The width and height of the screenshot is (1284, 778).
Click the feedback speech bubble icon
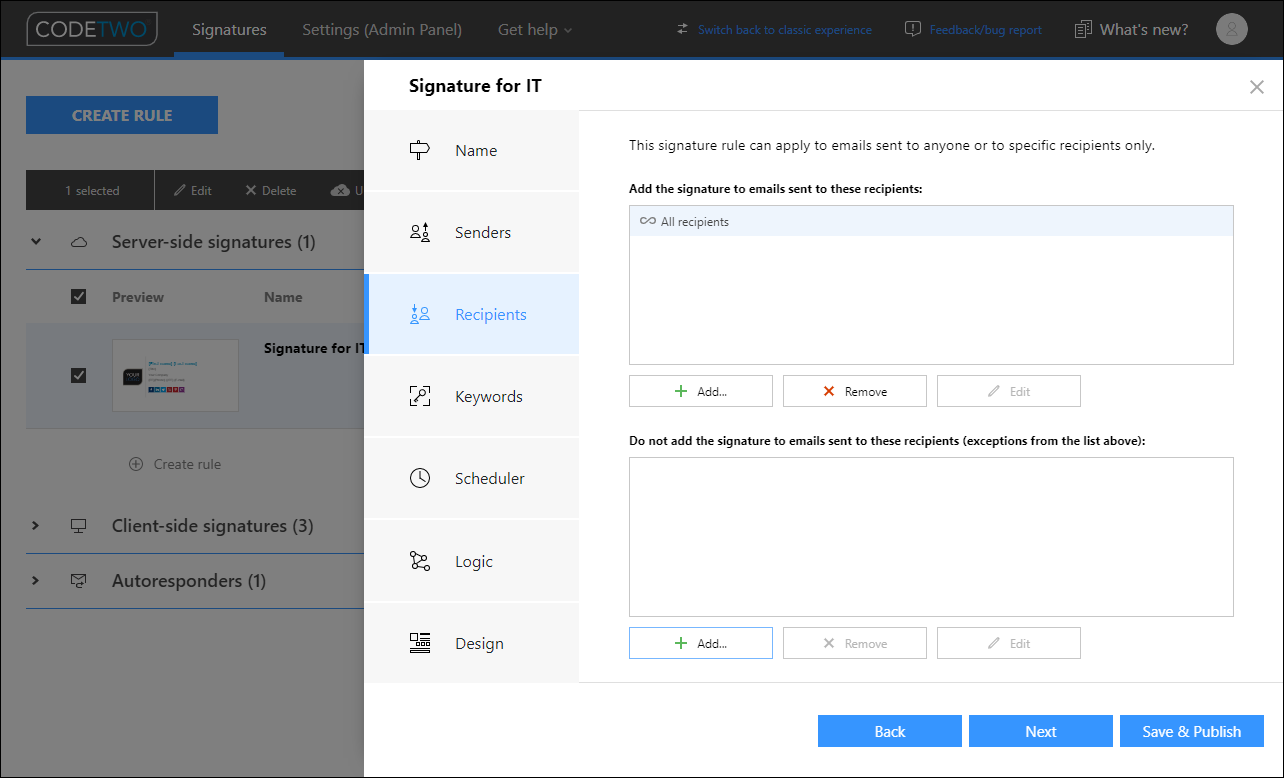(912, 29)
